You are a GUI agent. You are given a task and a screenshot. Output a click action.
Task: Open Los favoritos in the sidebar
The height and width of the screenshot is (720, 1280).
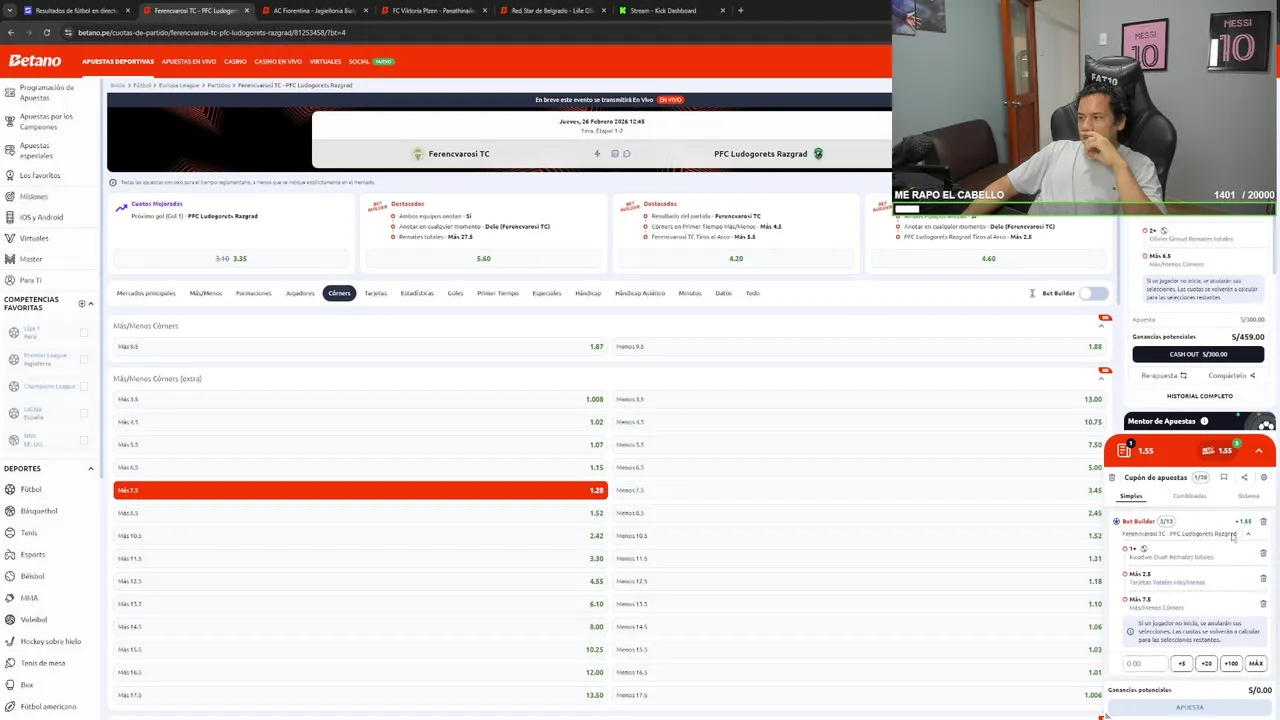coord(40,175)
